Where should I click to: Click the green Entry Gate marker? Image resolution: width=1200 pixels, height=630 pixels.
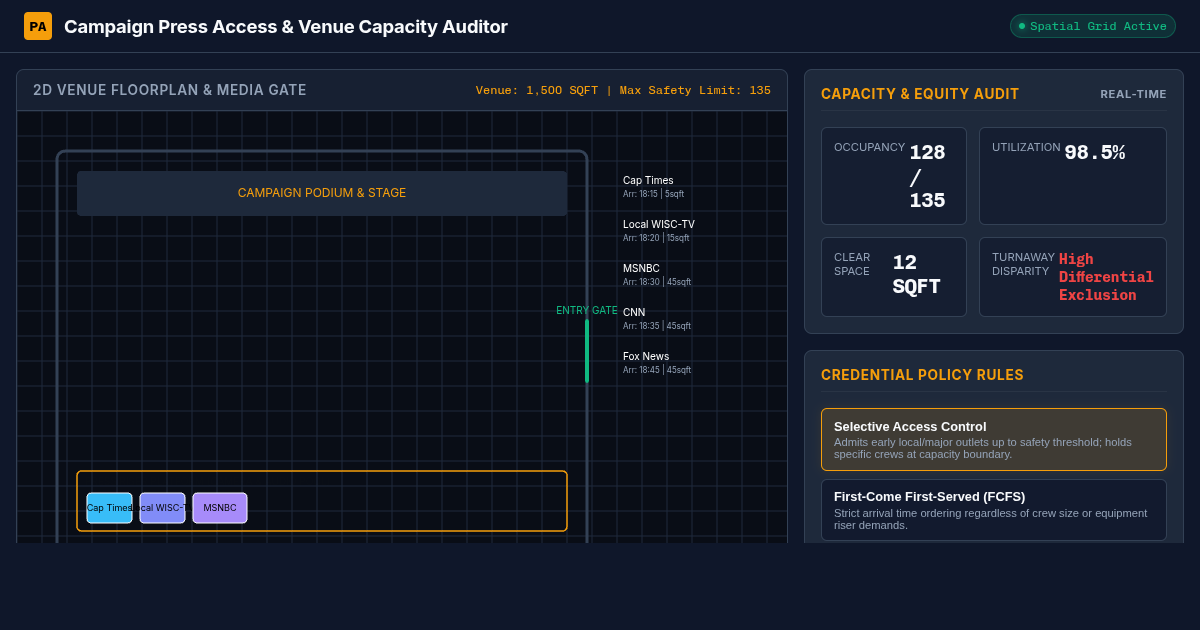[x=587, y=351]
